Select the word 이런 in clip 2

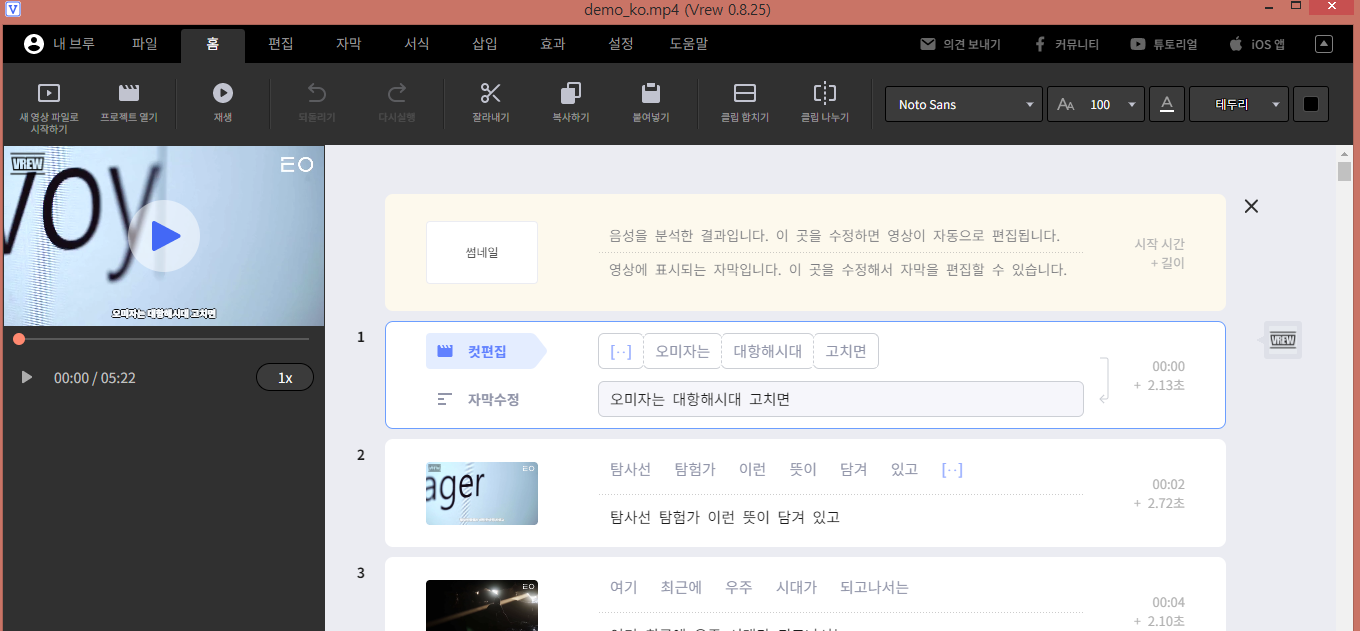(753, 469)
